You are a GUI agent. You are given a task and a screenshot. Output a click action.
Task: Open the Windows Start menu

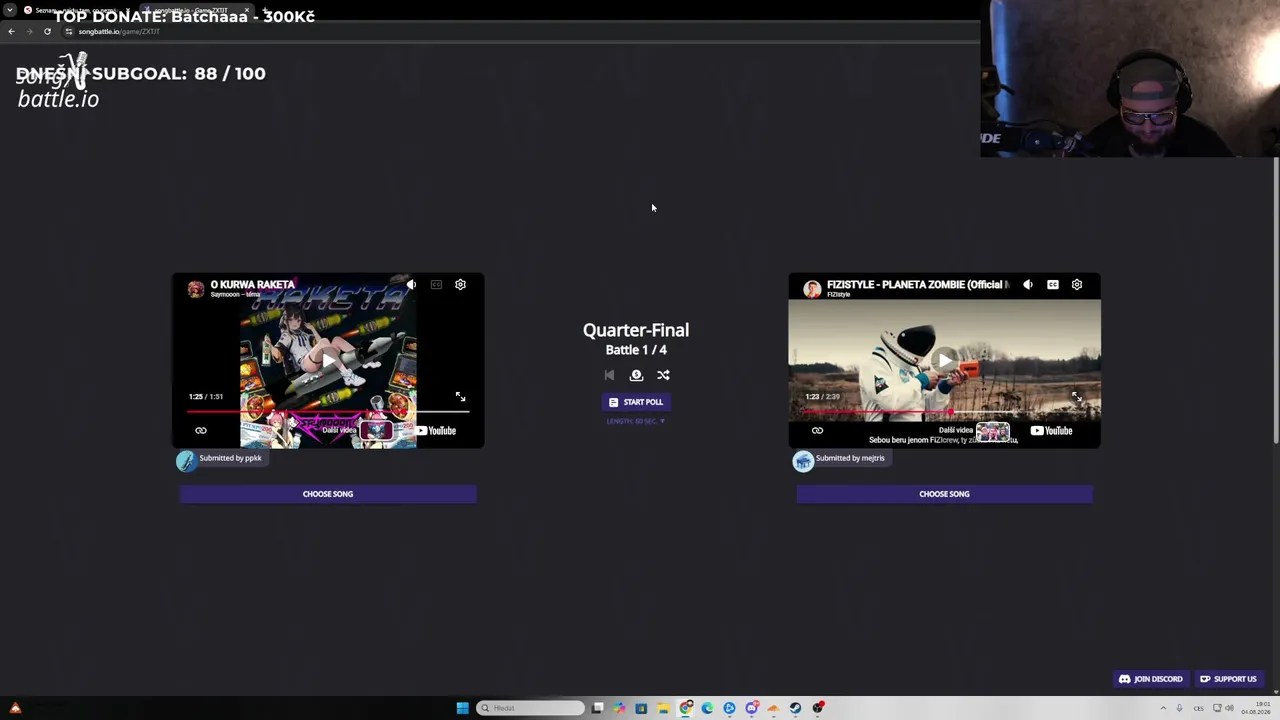coord(462,708)
